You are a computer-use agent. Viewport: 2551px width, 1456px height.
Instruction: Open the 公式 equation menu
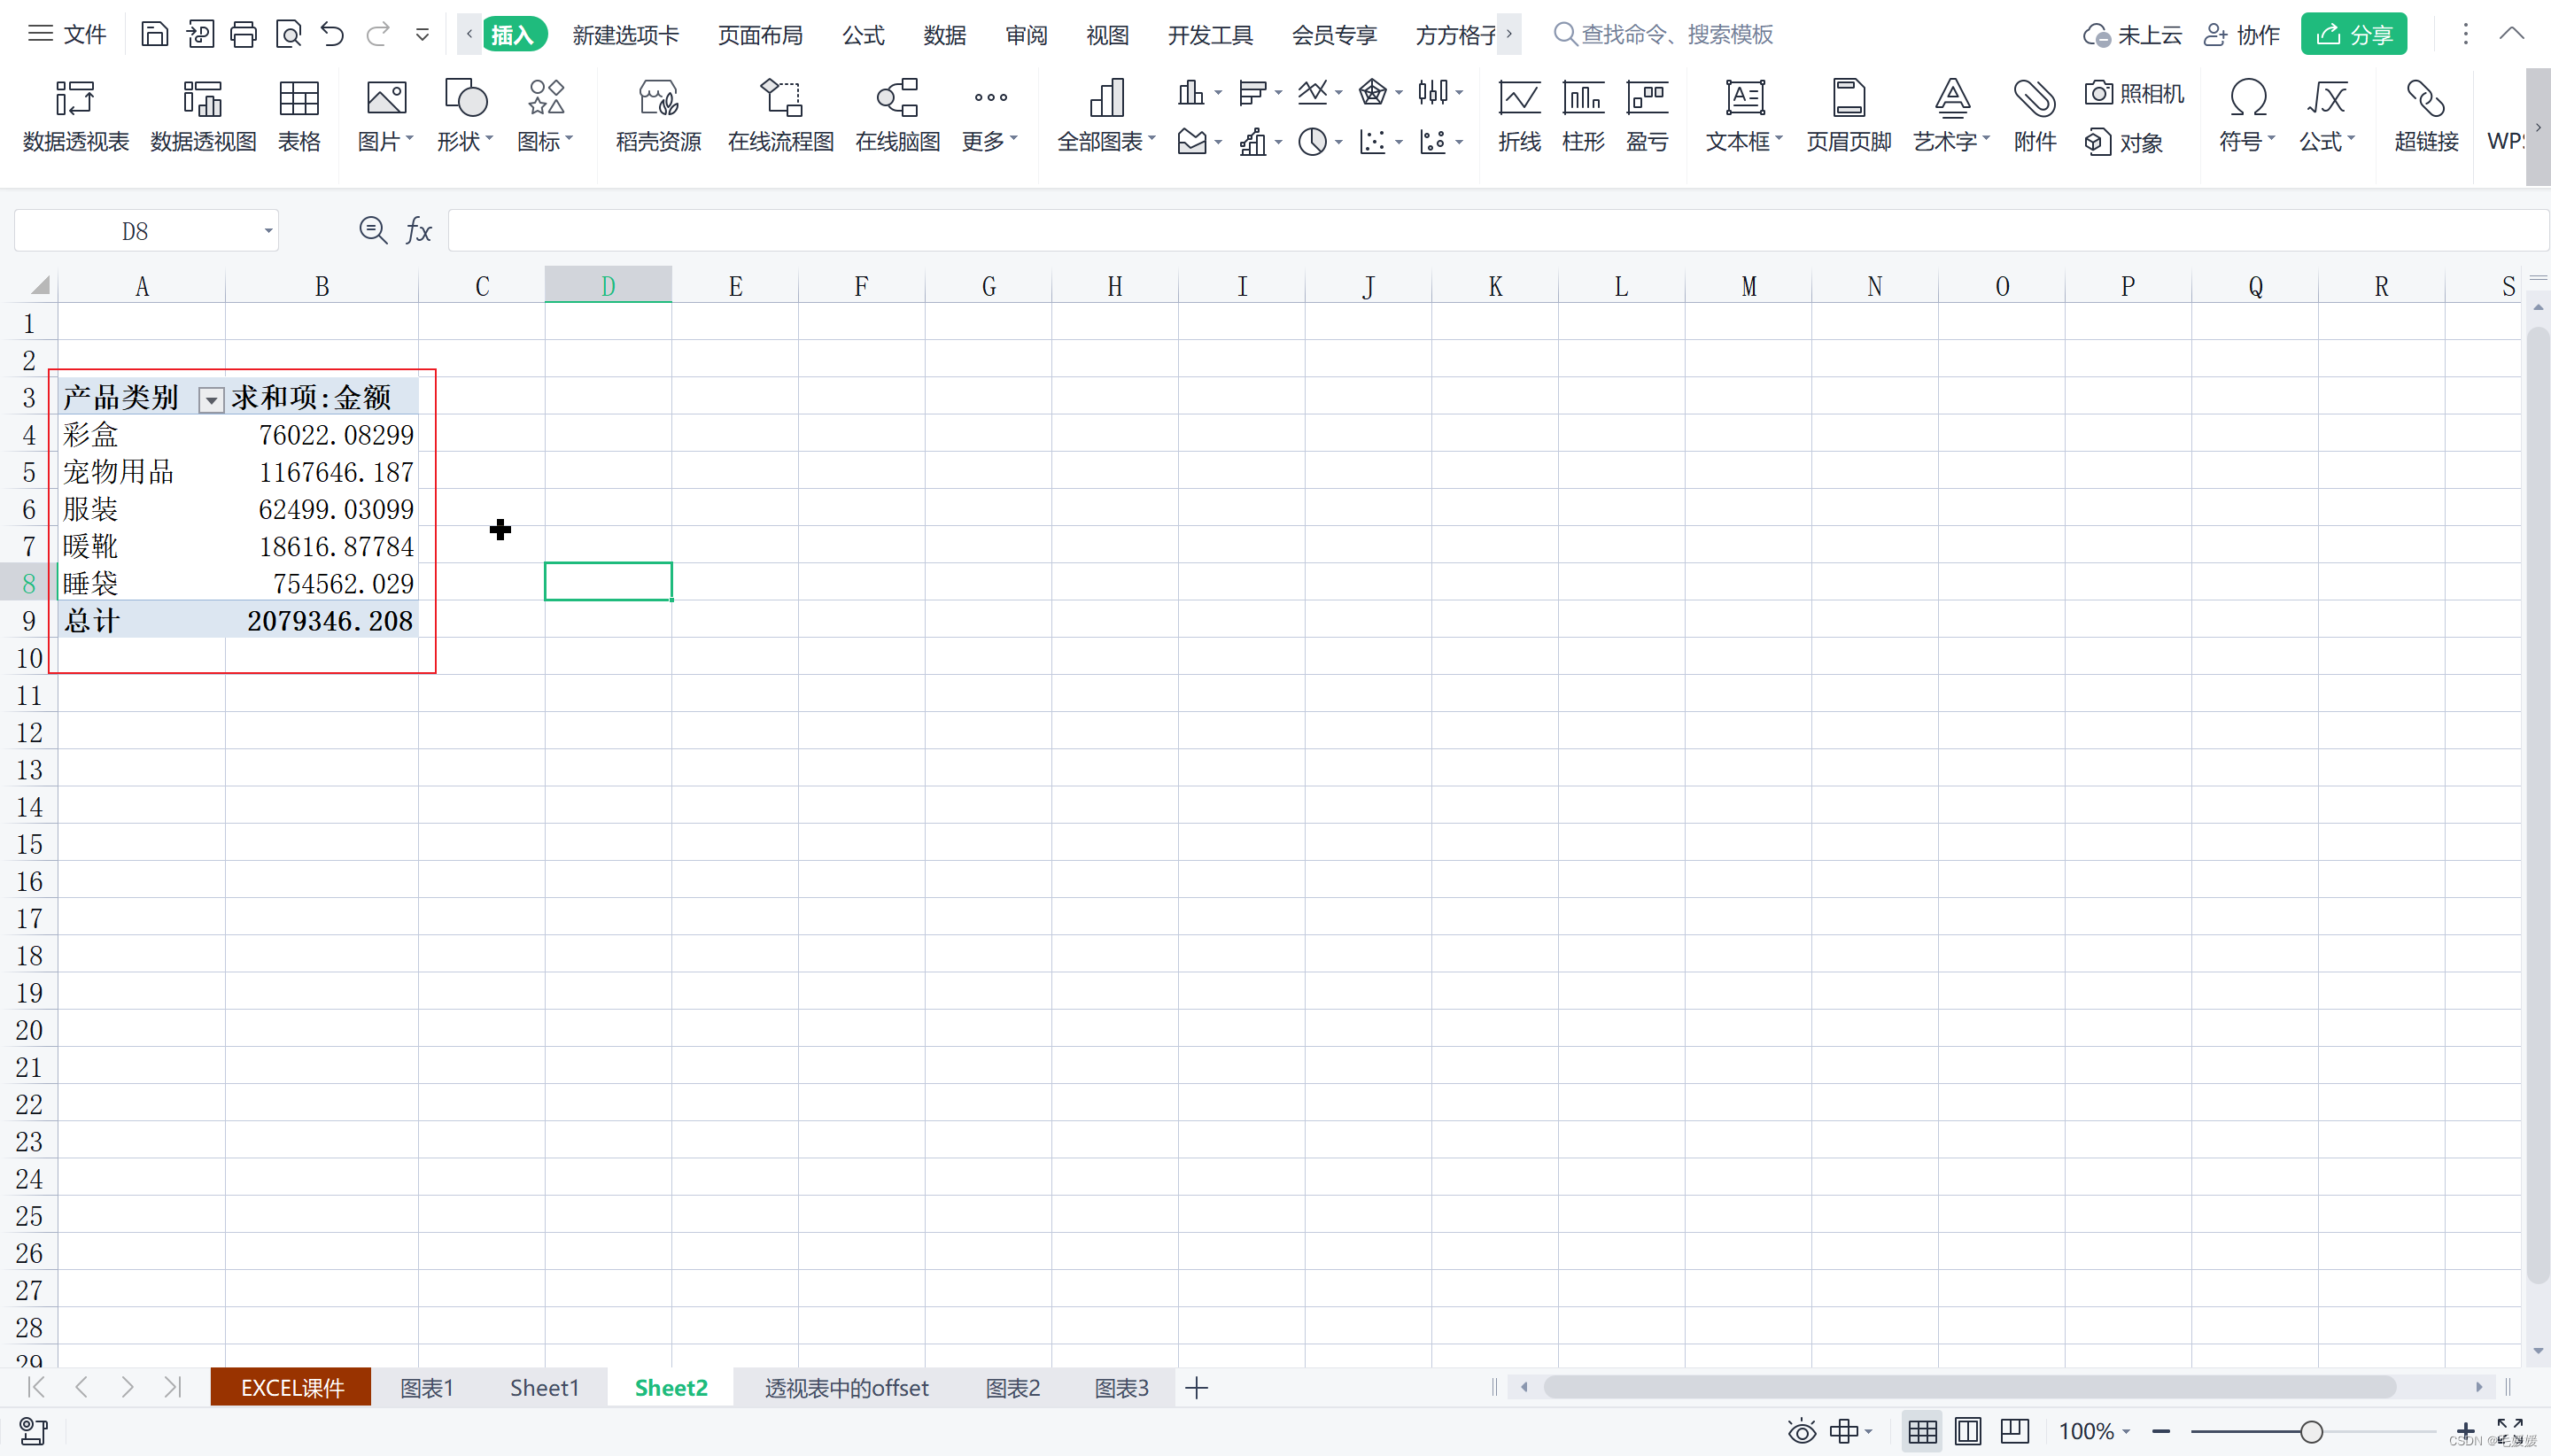pos(2327,116)
